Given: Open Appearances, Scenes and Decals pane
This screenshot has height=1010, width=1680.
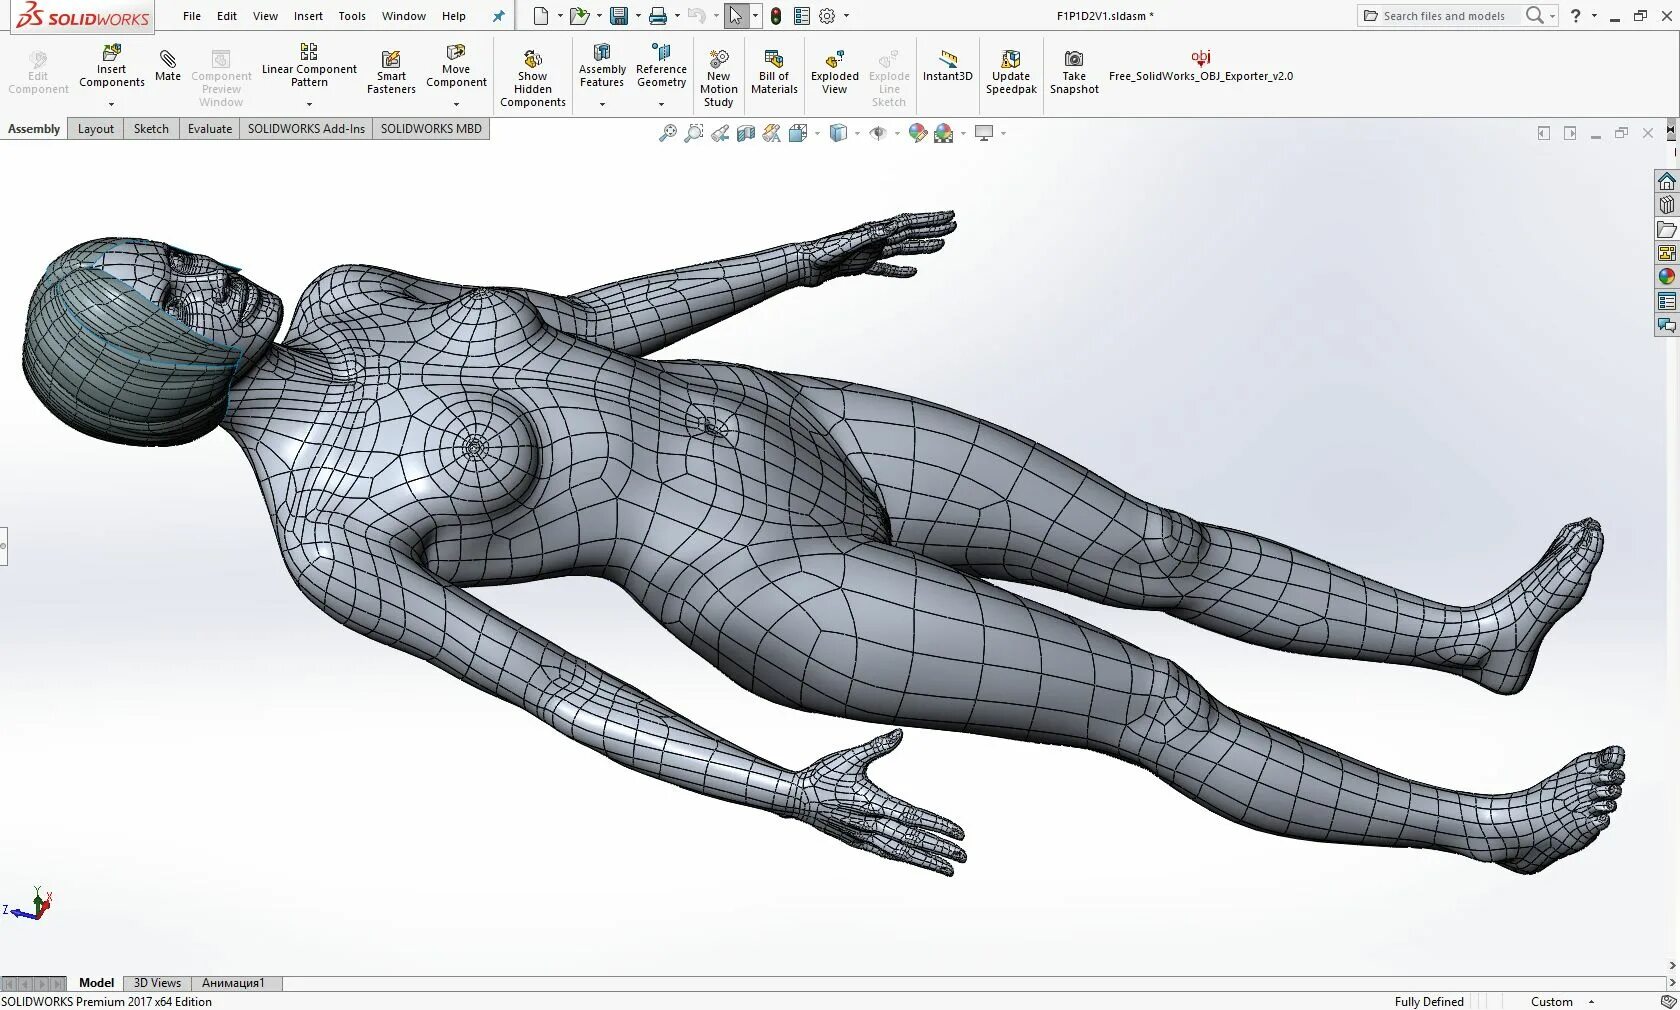Looking at the screenshot, I should [1666, 277].
